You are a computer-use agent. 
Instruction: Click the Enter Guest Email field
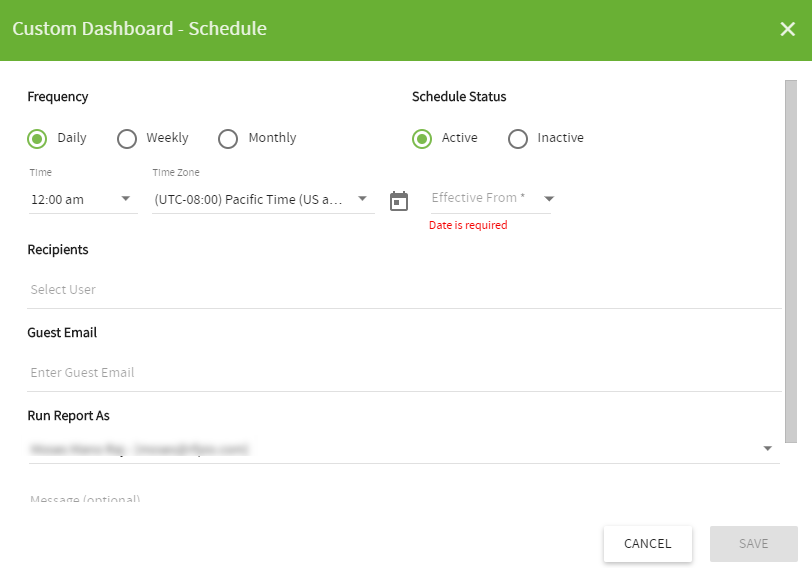404,372
